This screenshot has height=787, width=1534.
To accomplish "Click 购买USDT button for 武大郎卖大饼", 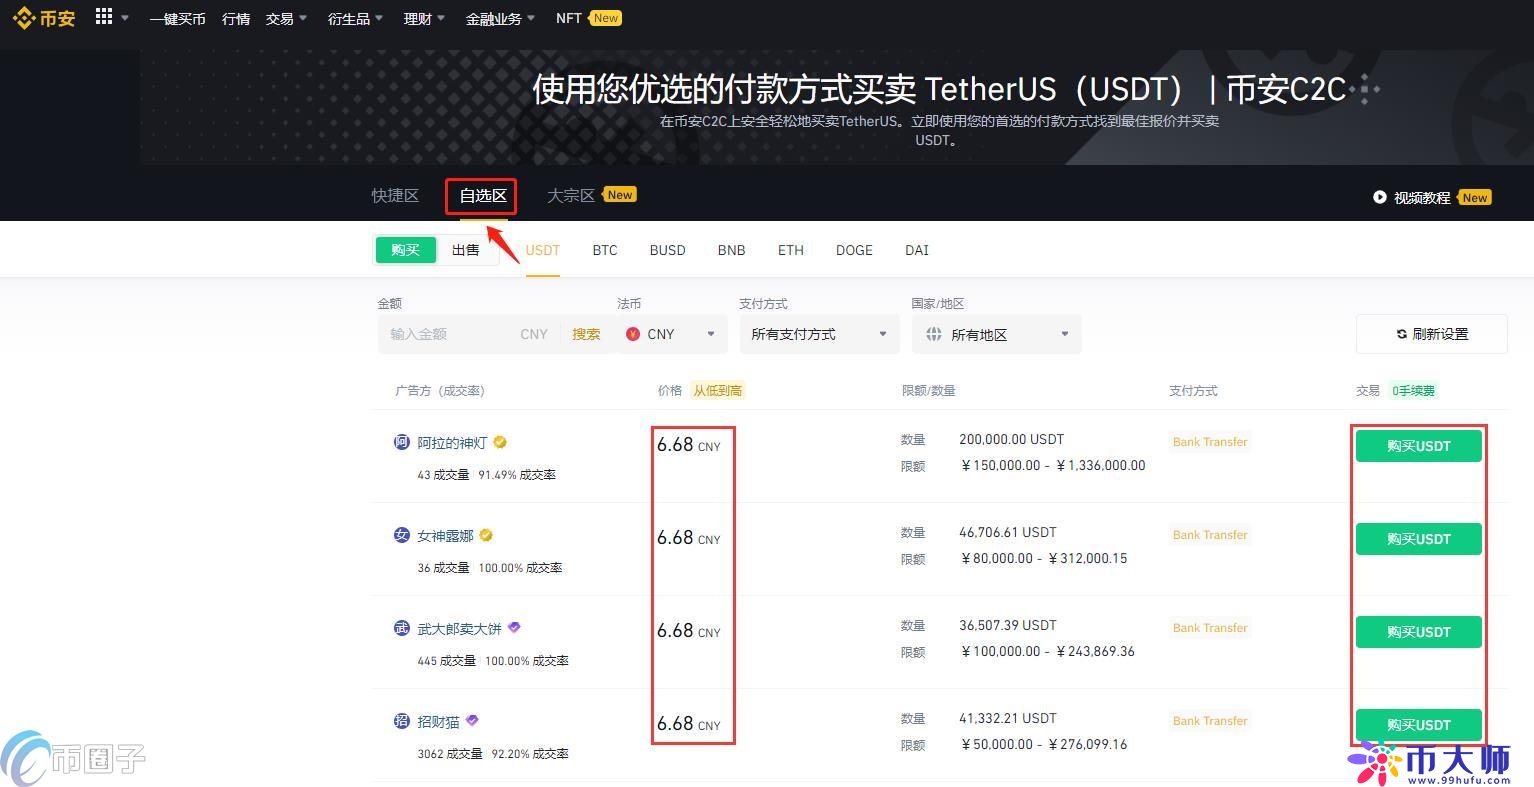I will pyautogui.click(x=1418, y=631).
